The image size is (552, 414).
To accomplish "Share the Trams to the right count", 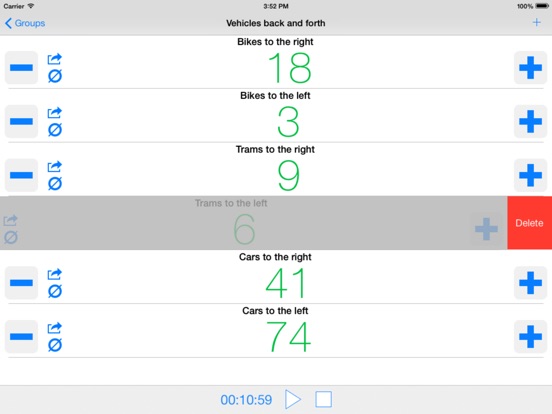I will tap(55, 167).
